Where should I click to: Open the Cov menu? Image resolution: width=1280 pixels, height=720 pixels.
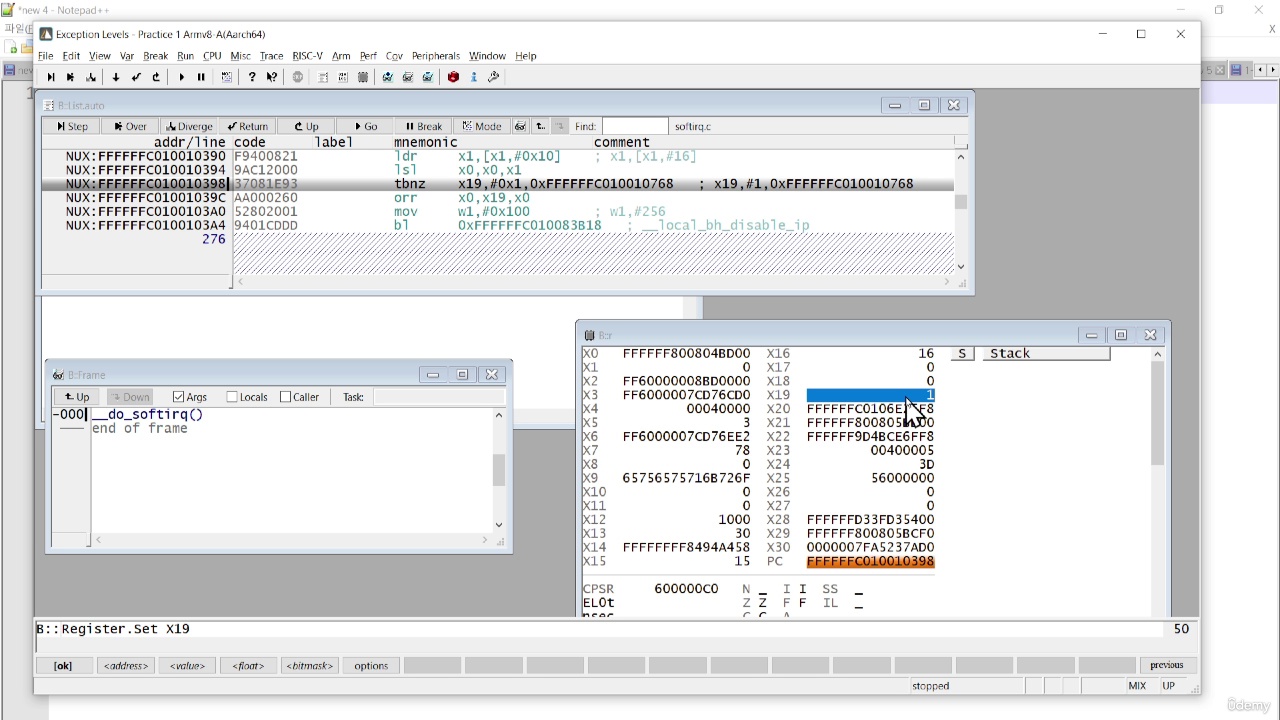[394, 56]
